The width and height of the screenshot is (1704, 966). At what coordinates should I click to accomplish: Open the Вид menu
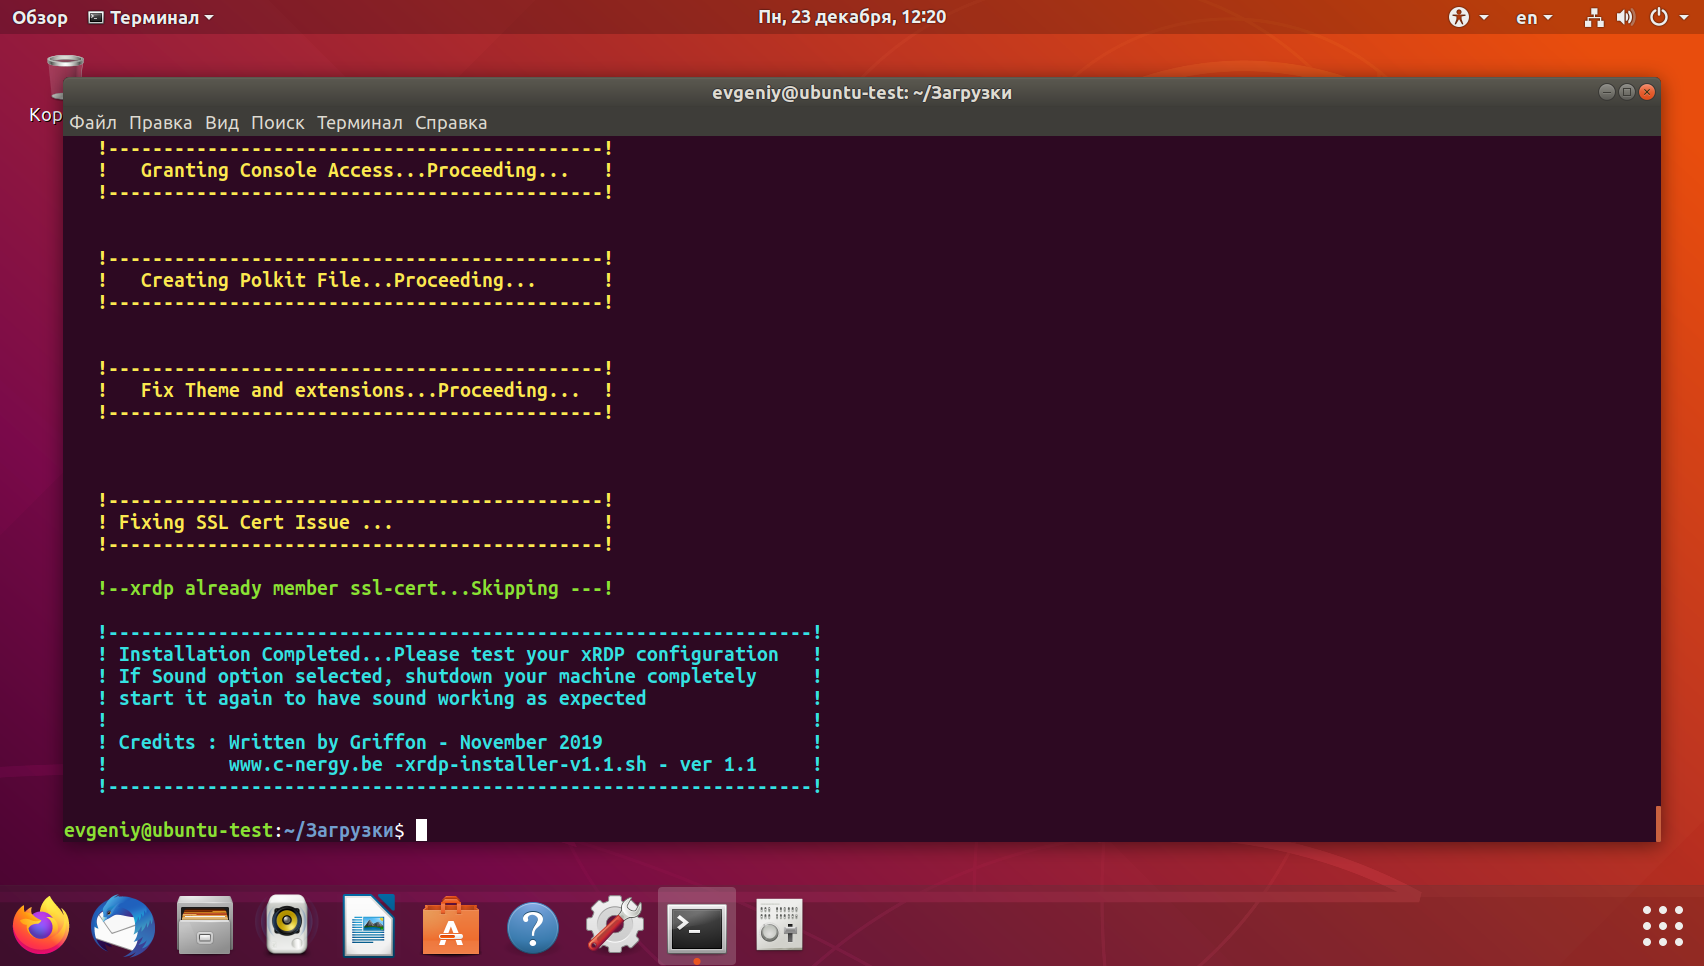[x=222, y=122]
